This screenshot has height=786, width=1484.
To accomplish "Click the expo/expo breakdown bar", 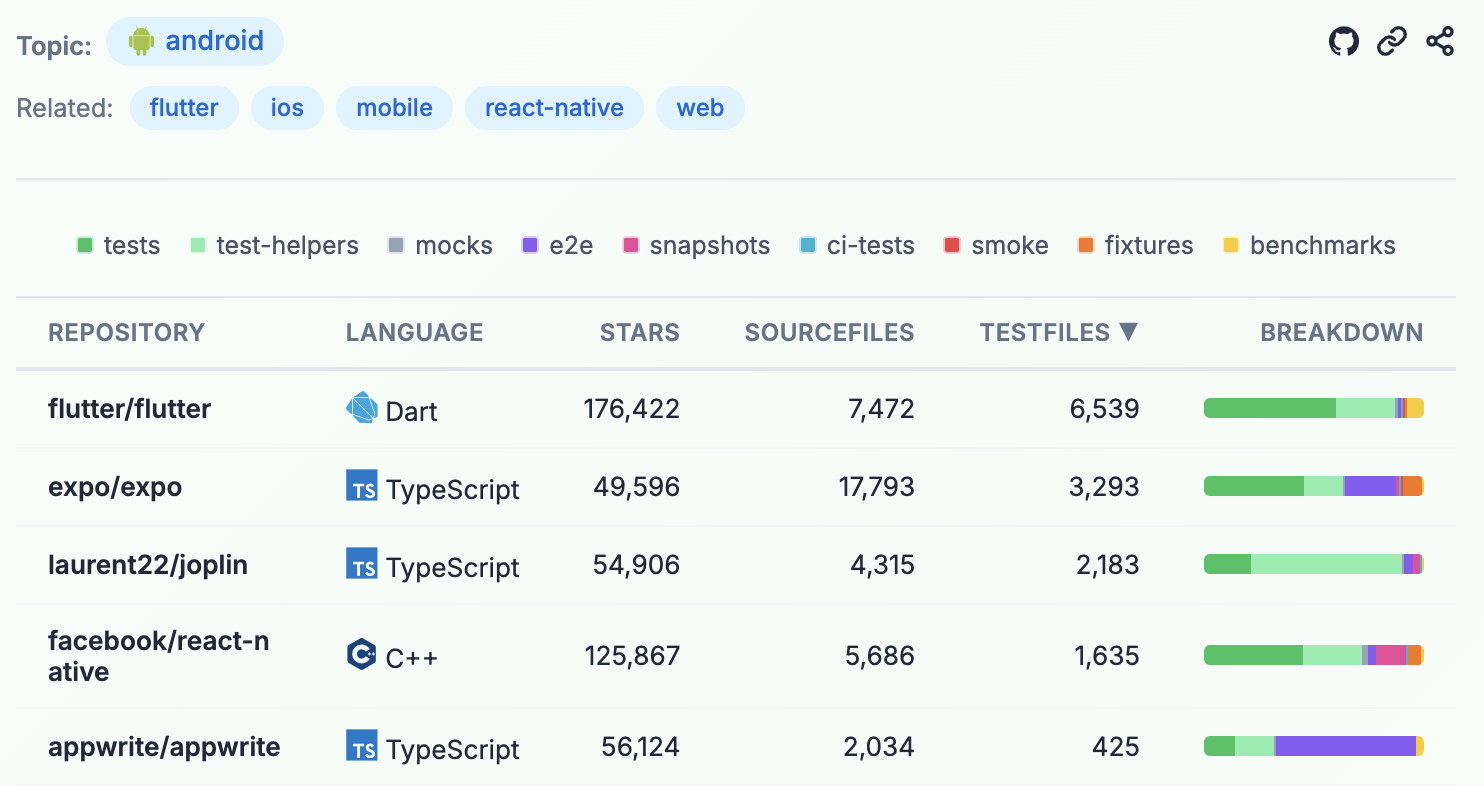I will (1314, 486).
